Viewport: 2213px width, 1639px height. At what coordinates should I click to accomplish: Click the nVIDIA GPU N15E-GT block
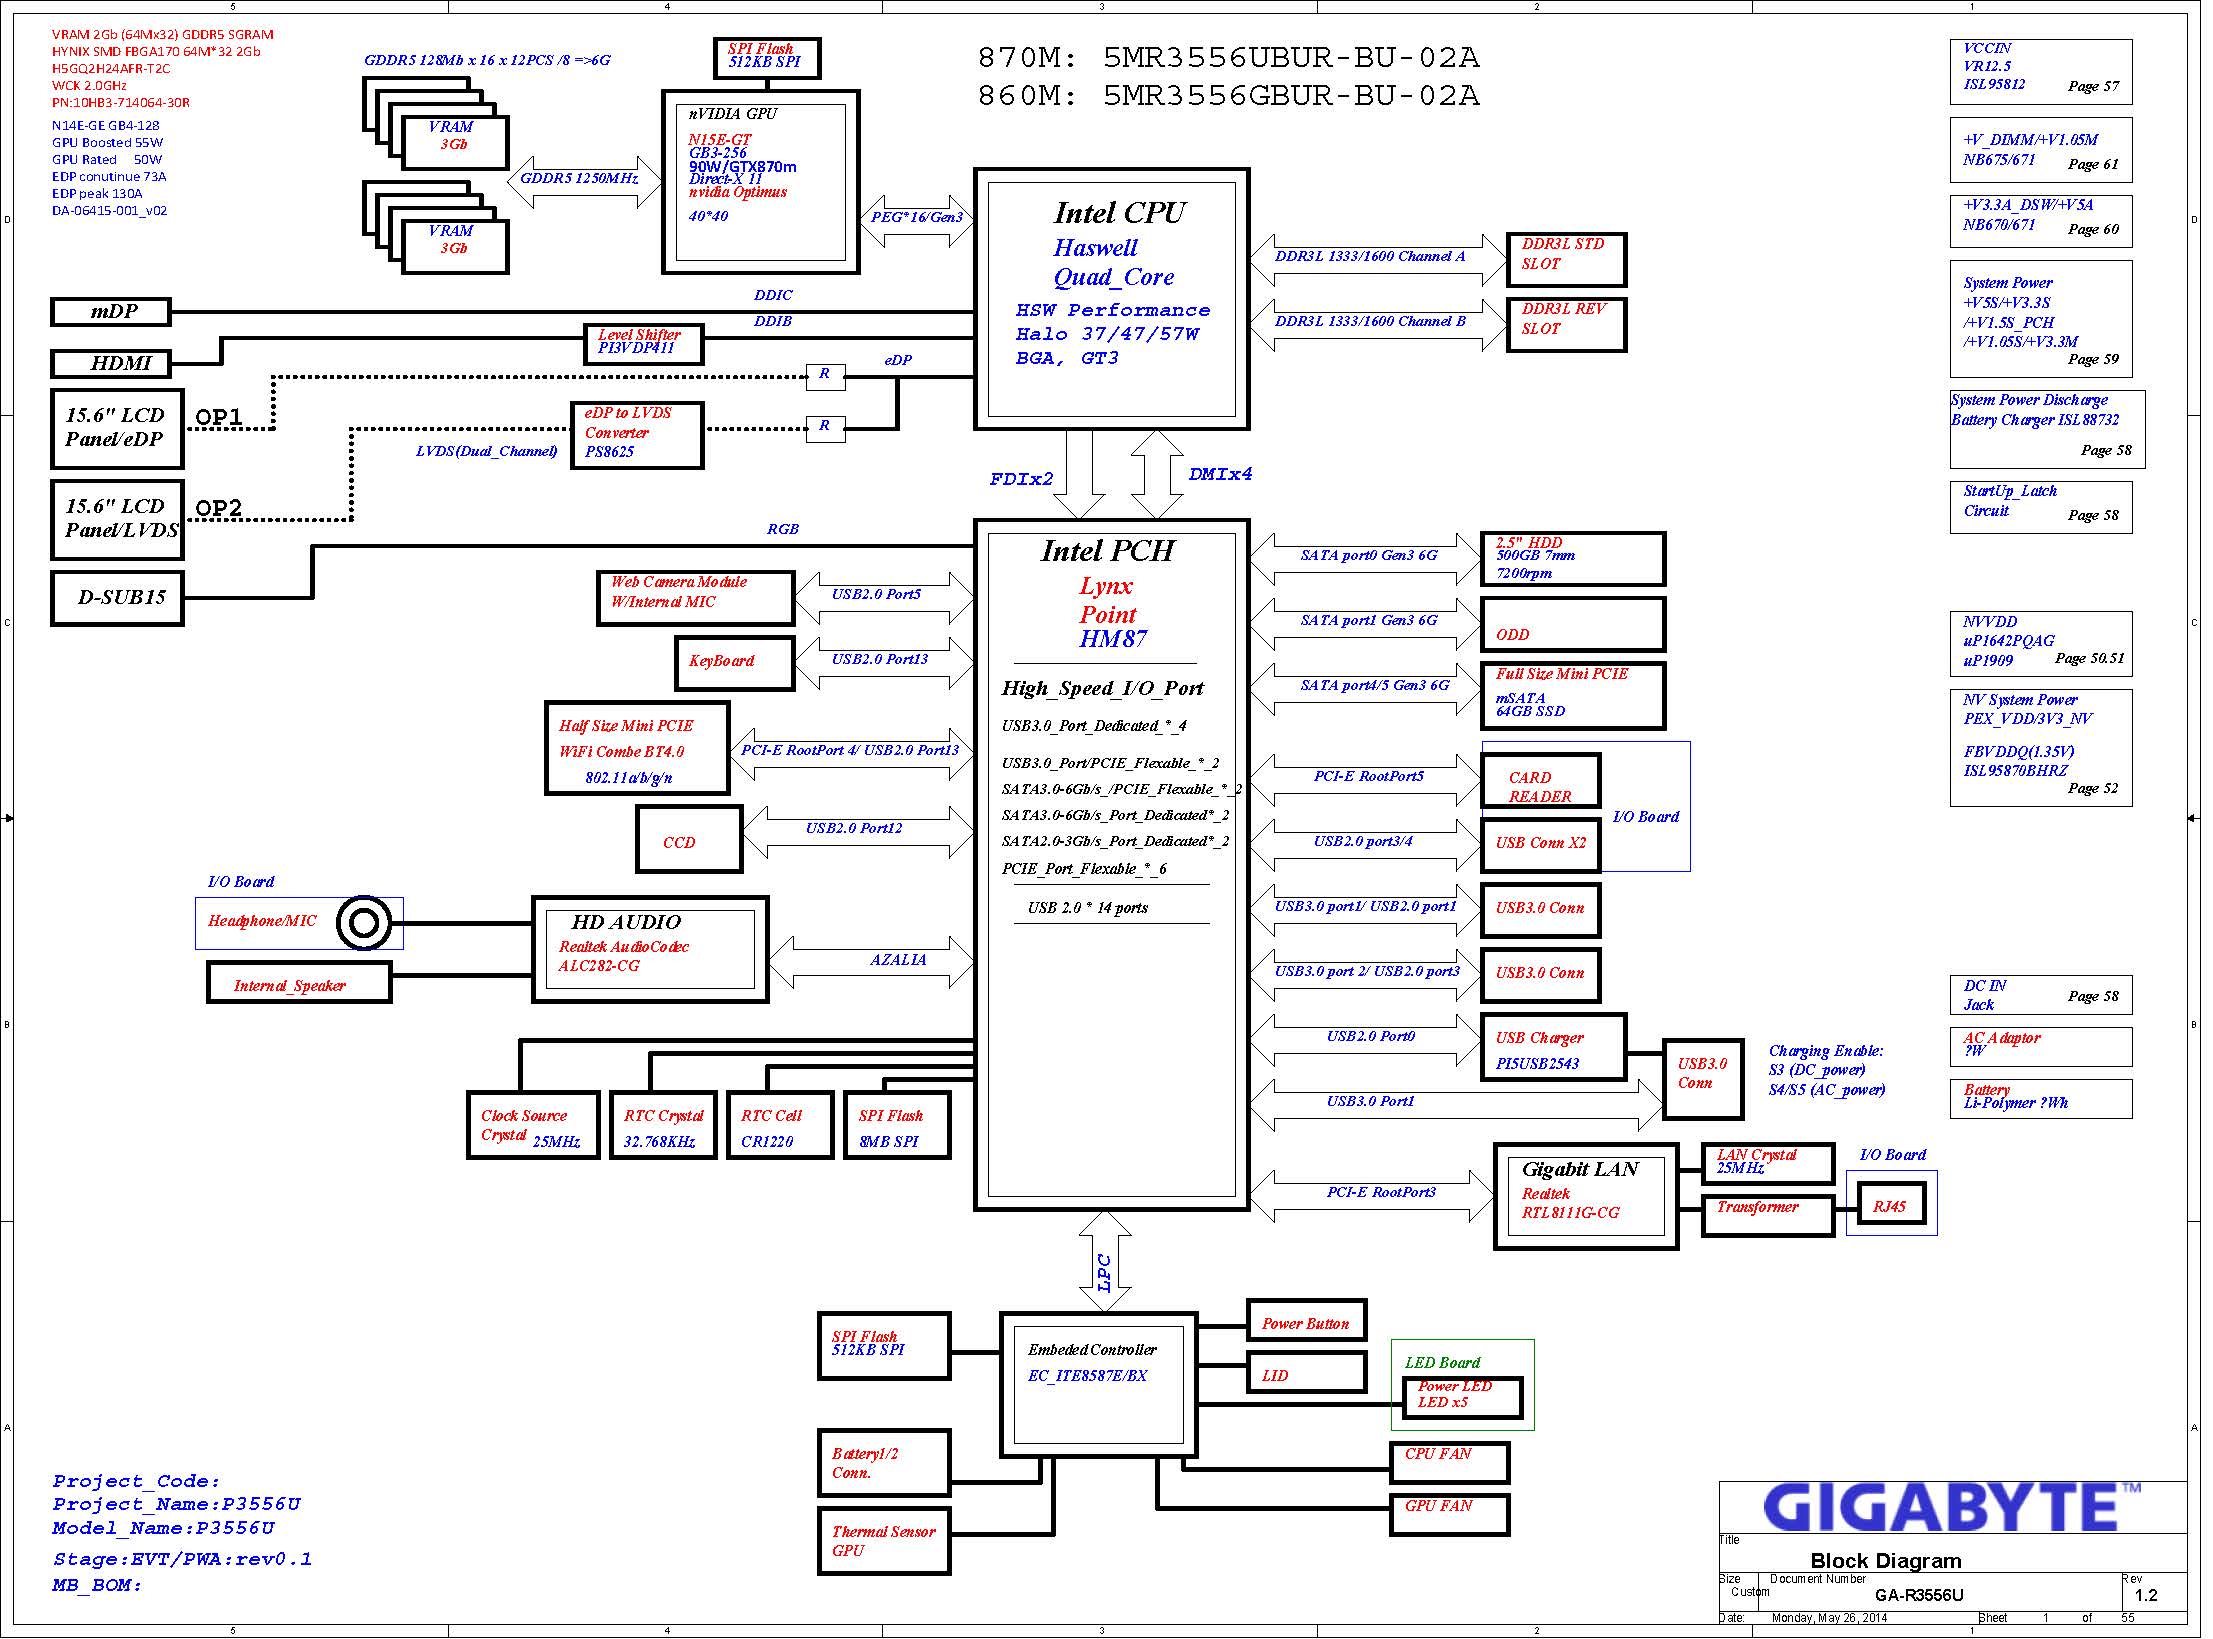pos(760,180)
